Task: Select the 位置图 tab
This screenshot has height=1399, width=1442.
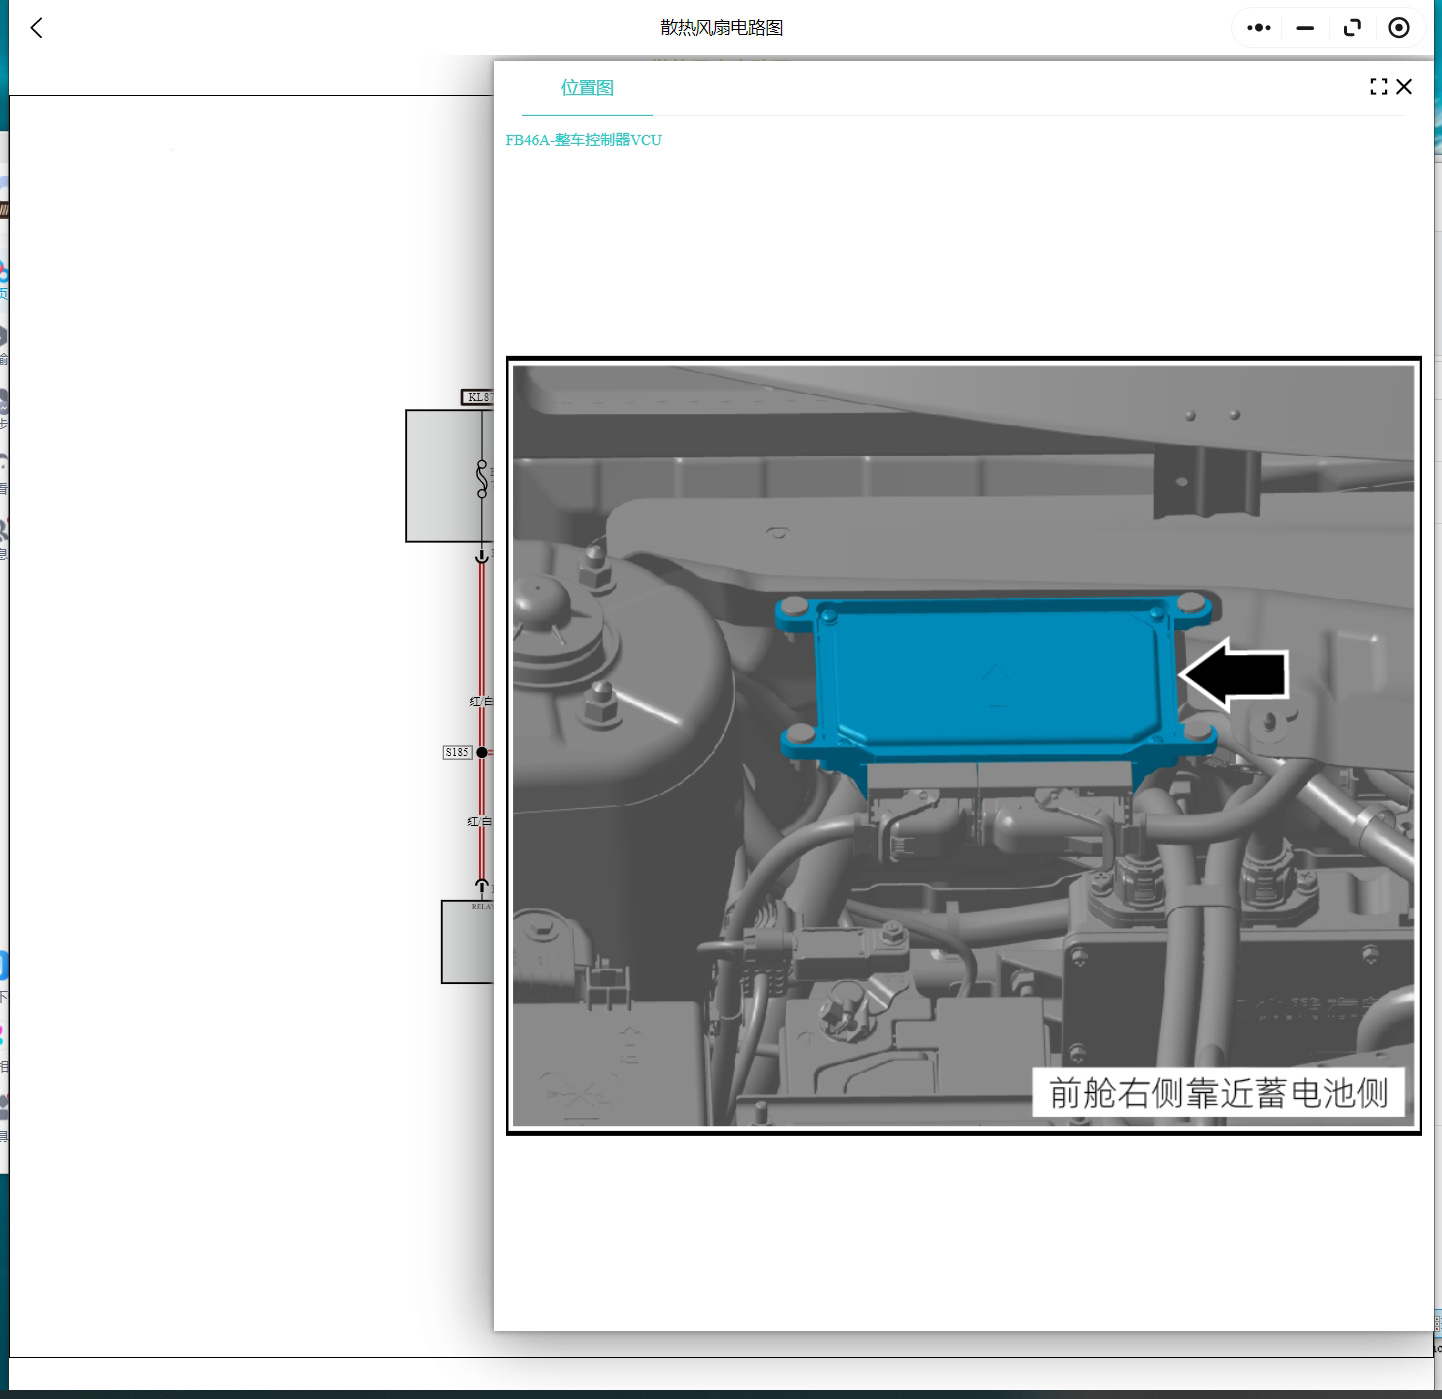Action: (x=587, y=88)
